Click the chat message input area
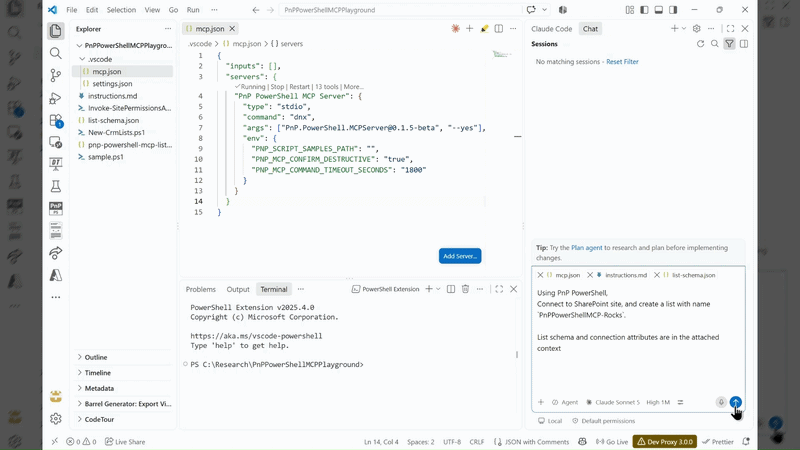The image size is (800, 450). 638,337
